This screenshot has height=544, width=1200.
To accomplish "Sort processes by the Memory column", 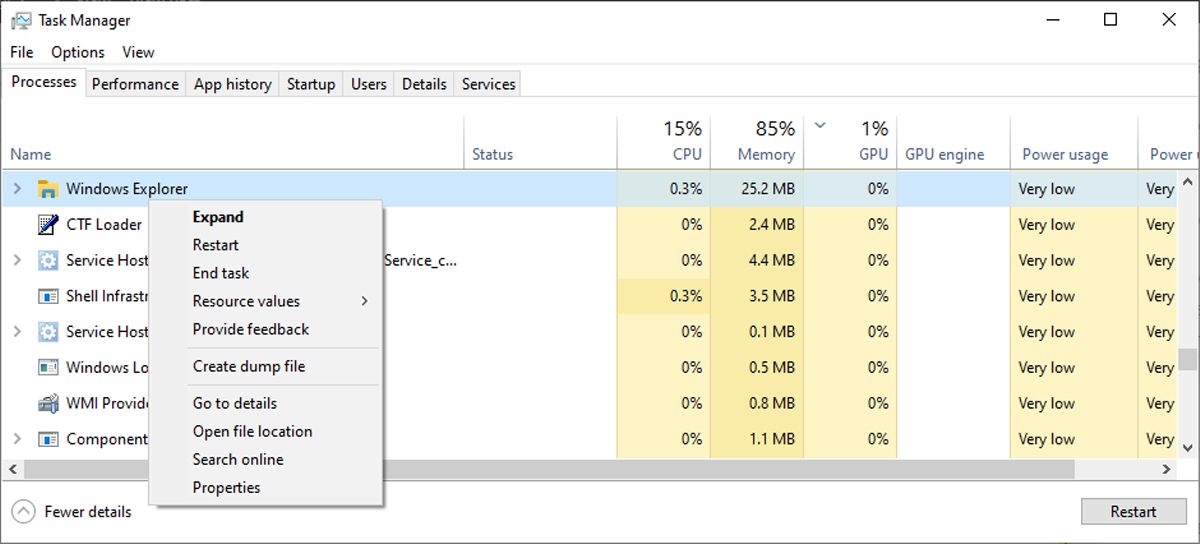I will (x=766, y=154).
